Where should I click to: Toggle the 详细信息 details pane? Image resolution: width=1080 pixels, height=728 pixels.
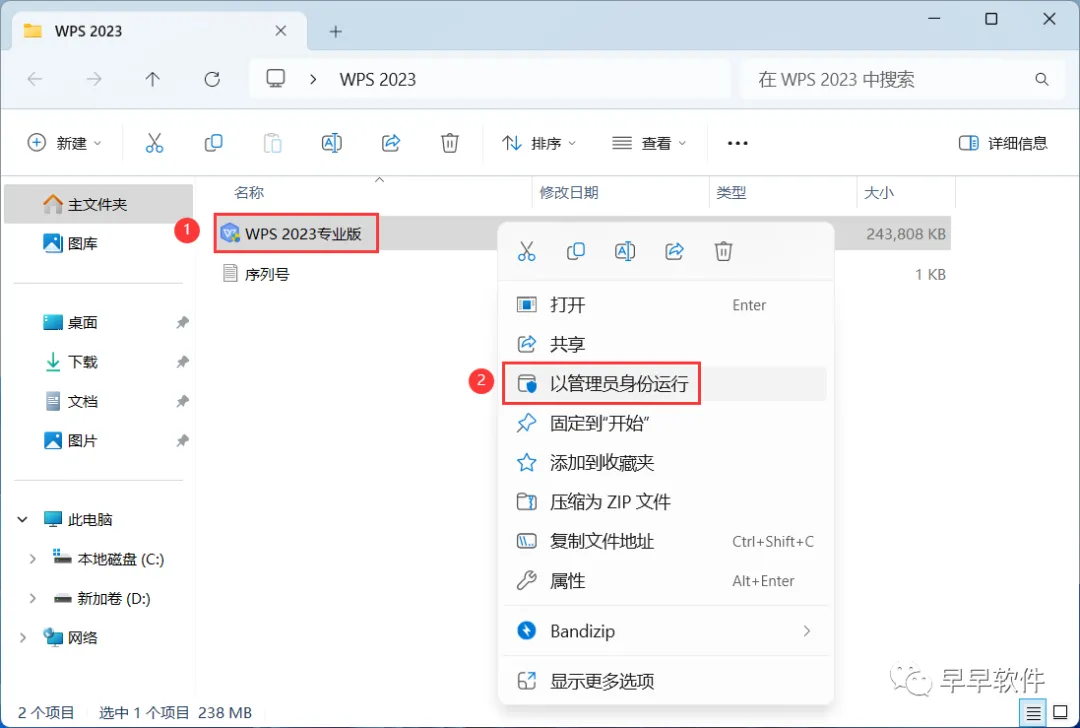click(1003, 143)
